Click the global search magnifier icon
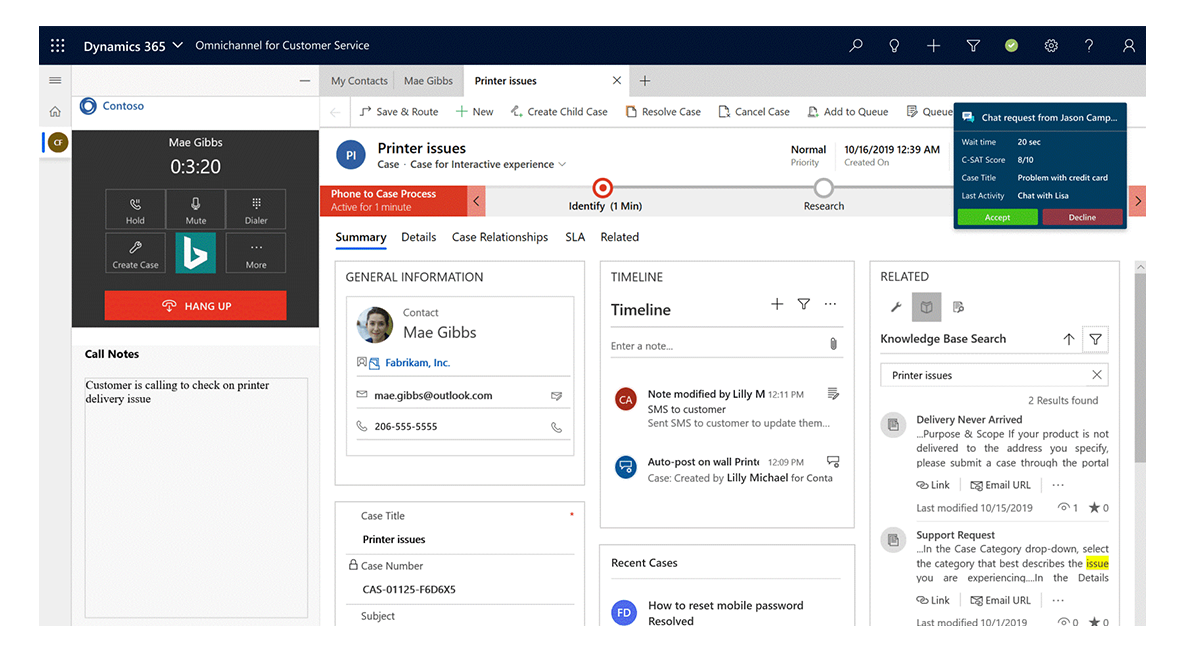The width and height of the screenshot is (1186, 650). 856,46
